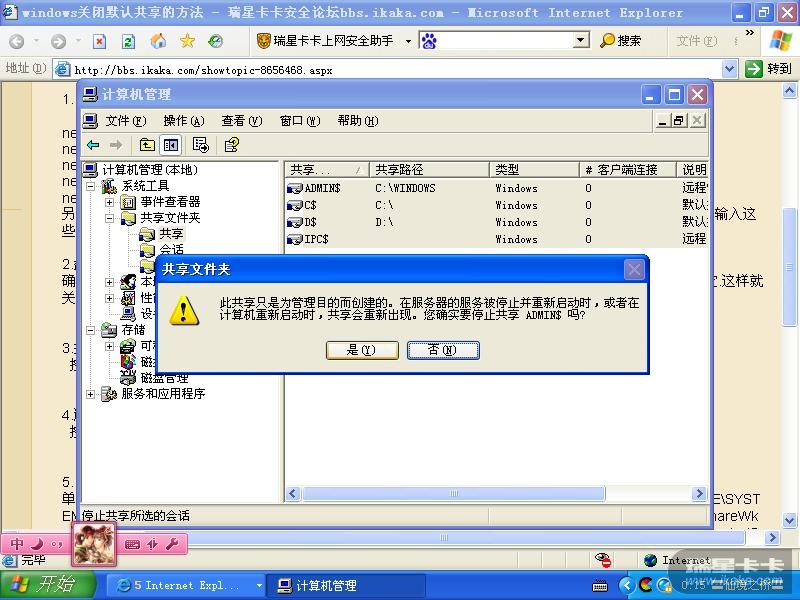Sort by the 类型 column header
Screen dimensions: 800x600
pos(534,169)
